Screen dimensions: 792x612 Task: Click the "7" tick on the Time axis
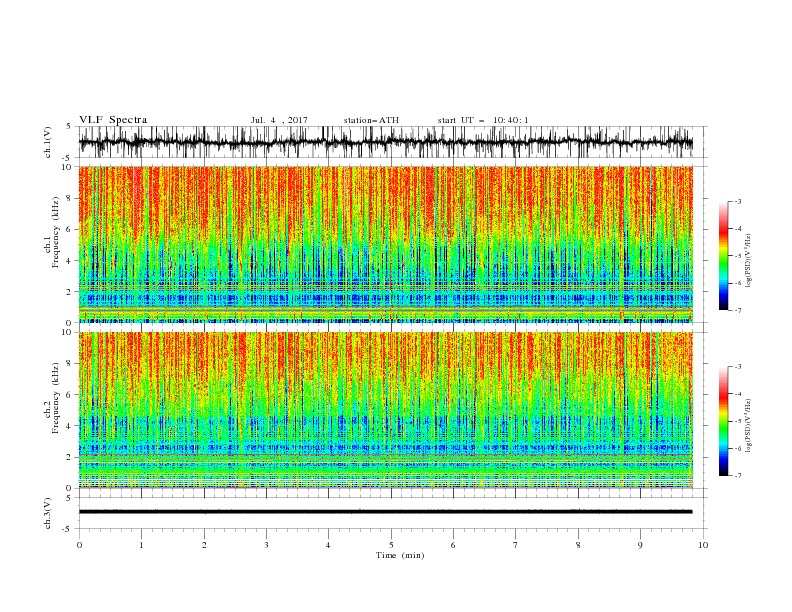point(516,545)
